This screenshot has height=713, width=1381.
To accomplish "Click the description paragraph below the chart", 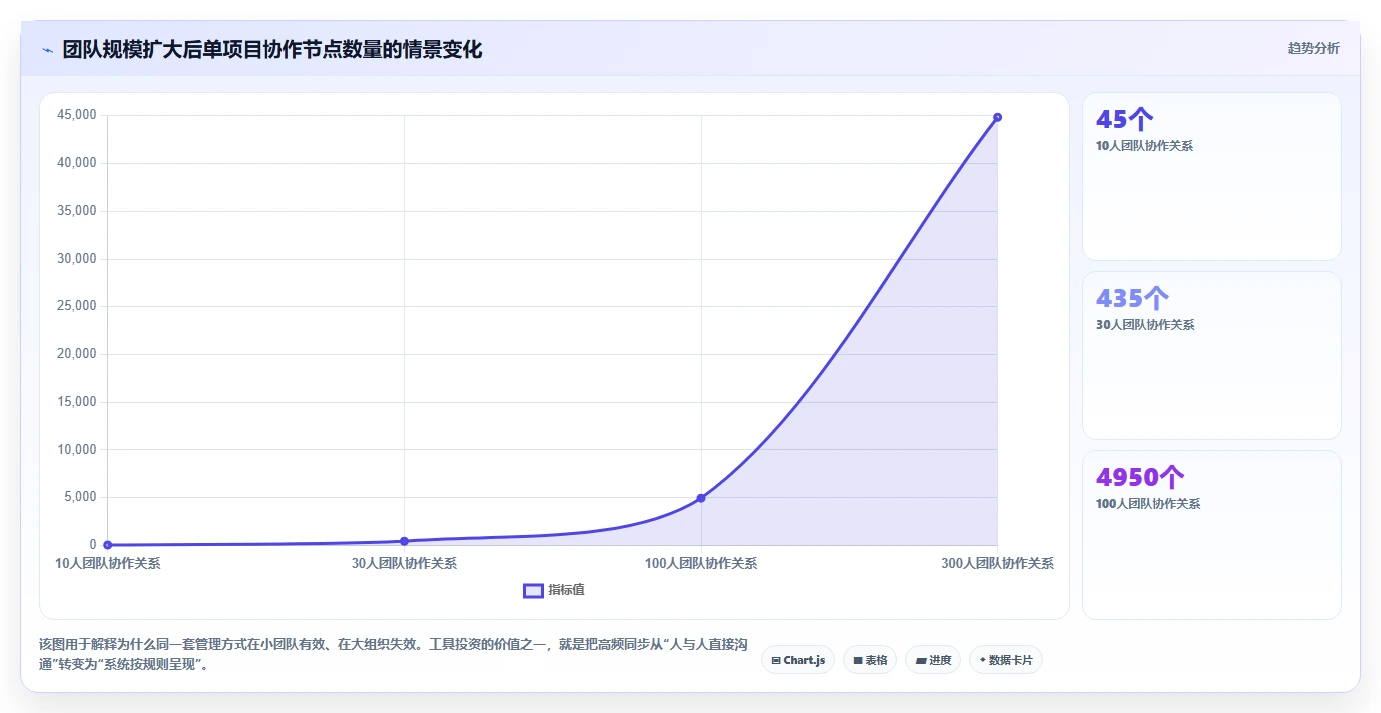I will (393, 655).
